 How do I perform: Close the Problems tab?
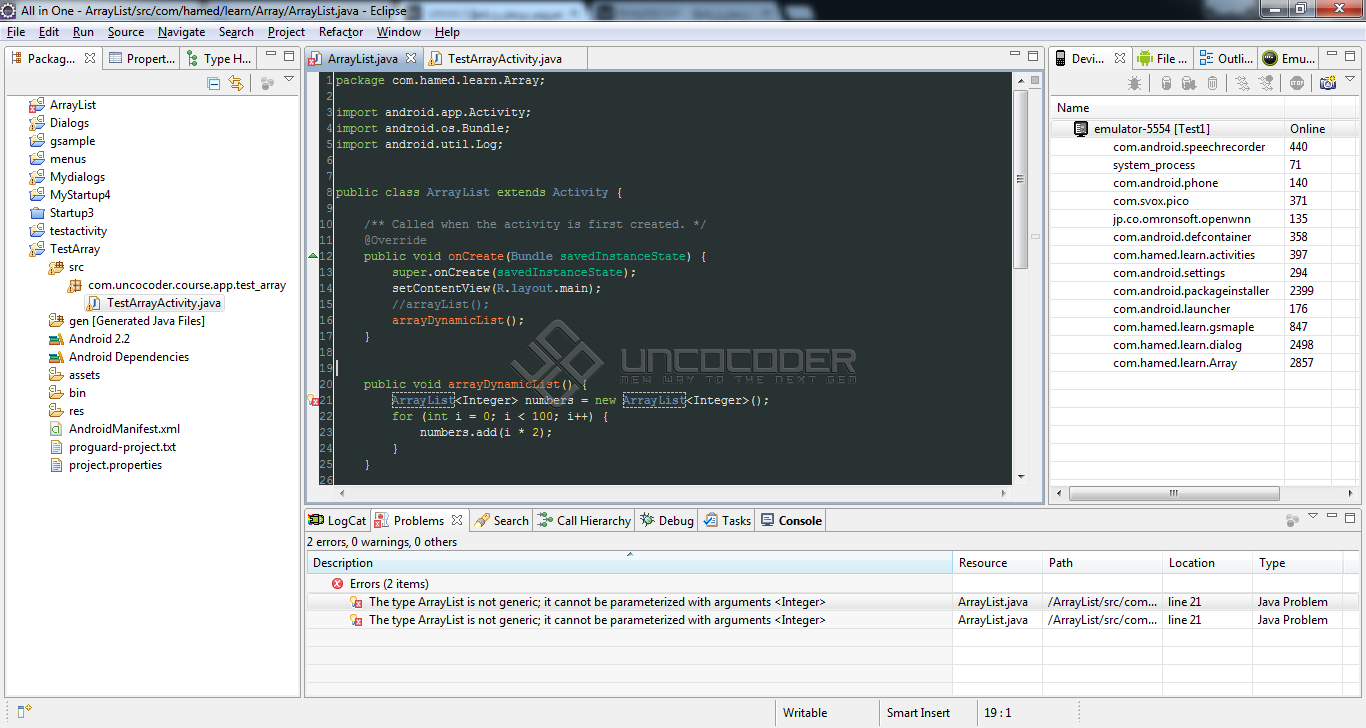tap(456, 520)
